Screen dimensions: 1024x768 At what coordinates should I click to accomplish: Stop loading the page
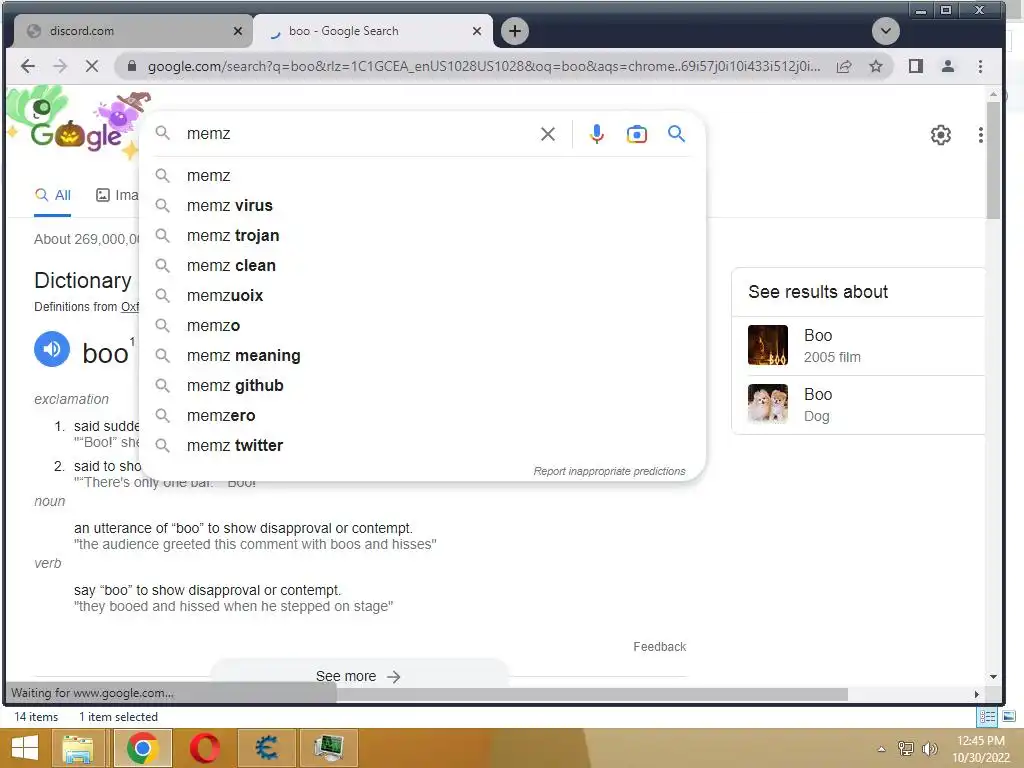(92, 66)
